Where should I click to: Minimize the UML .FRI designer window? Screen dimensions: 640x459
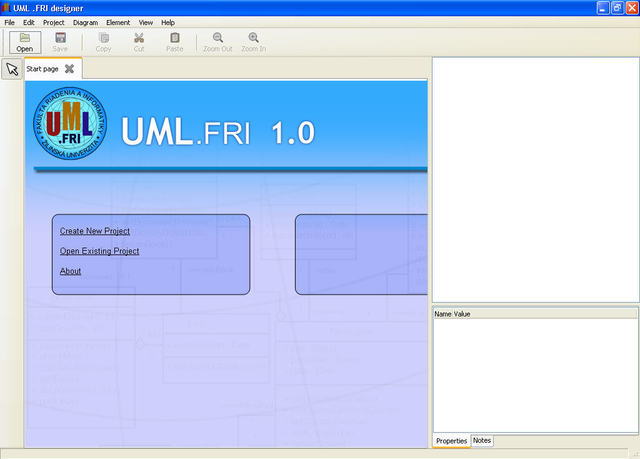click(603, 8)
